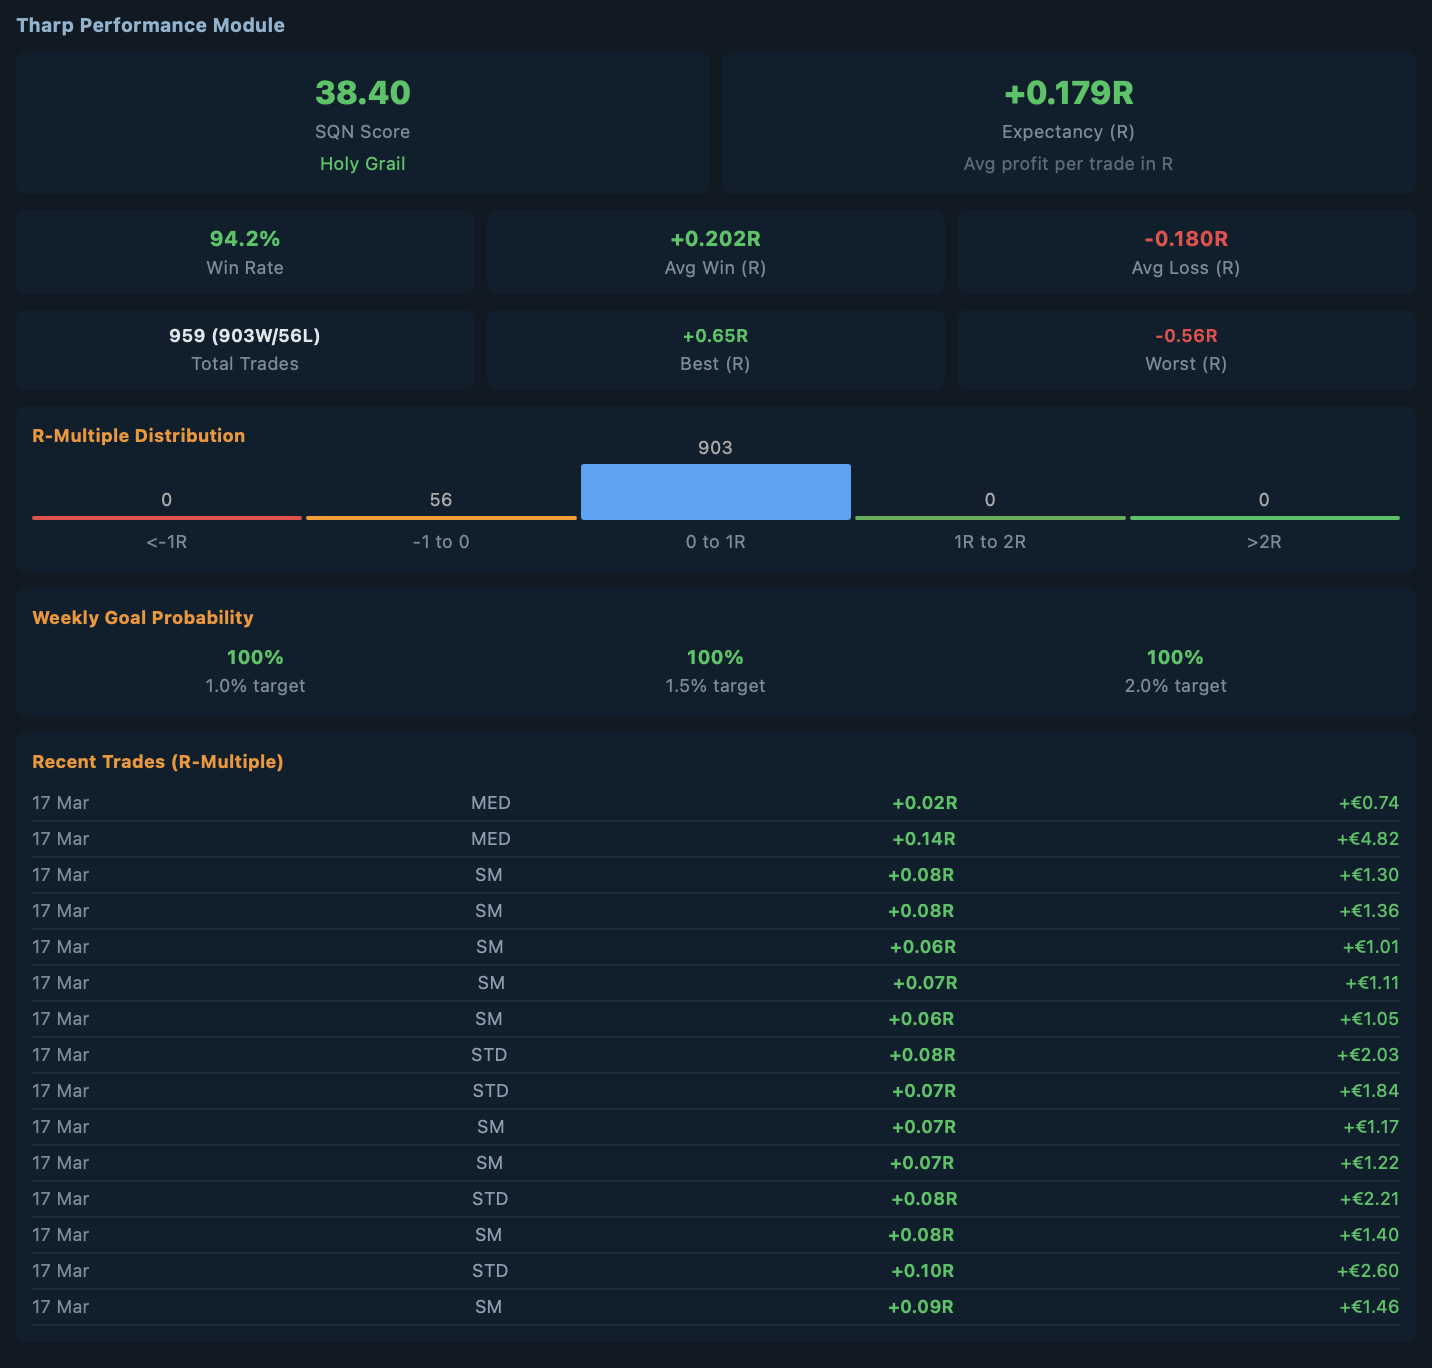Viewport: 1432px width, 1368px height.
Task: Click the blue 0 to 1R distribution bar
Action: (714, 491)
